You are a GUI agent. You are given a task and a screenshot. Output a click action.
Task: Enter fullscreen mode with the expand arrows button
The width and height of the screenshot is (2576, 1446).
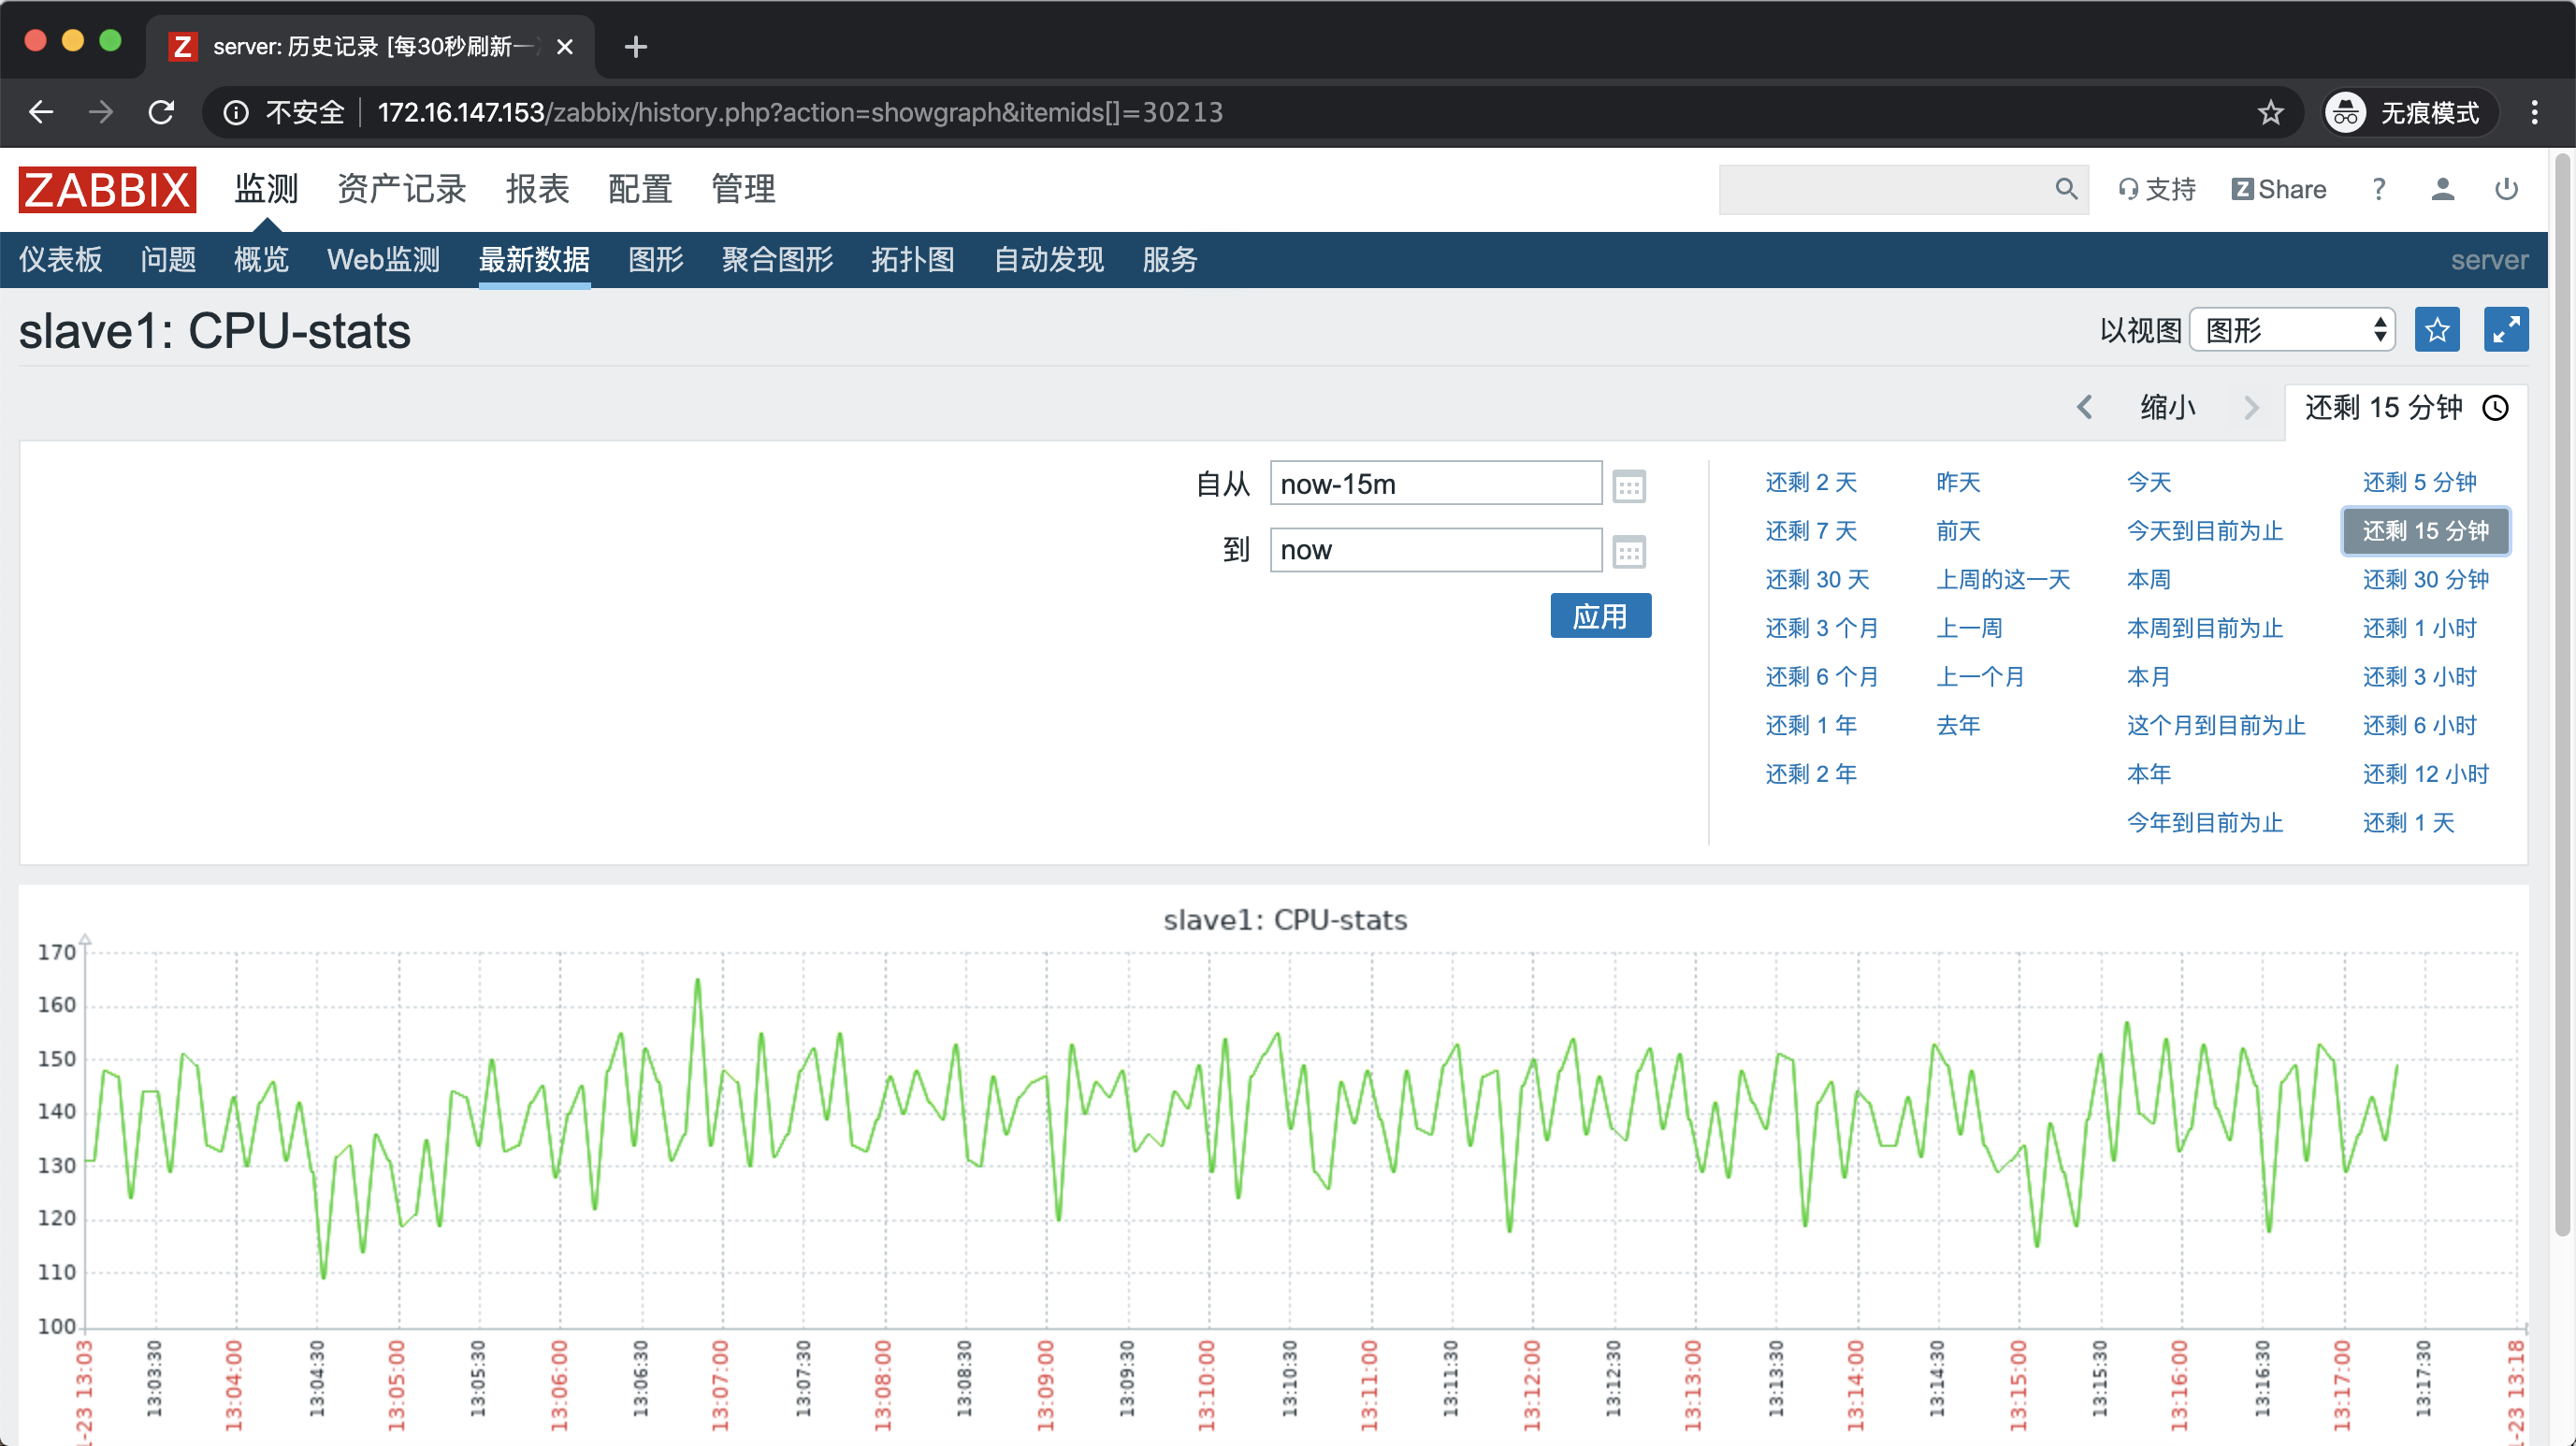[x=2505, y=330]
